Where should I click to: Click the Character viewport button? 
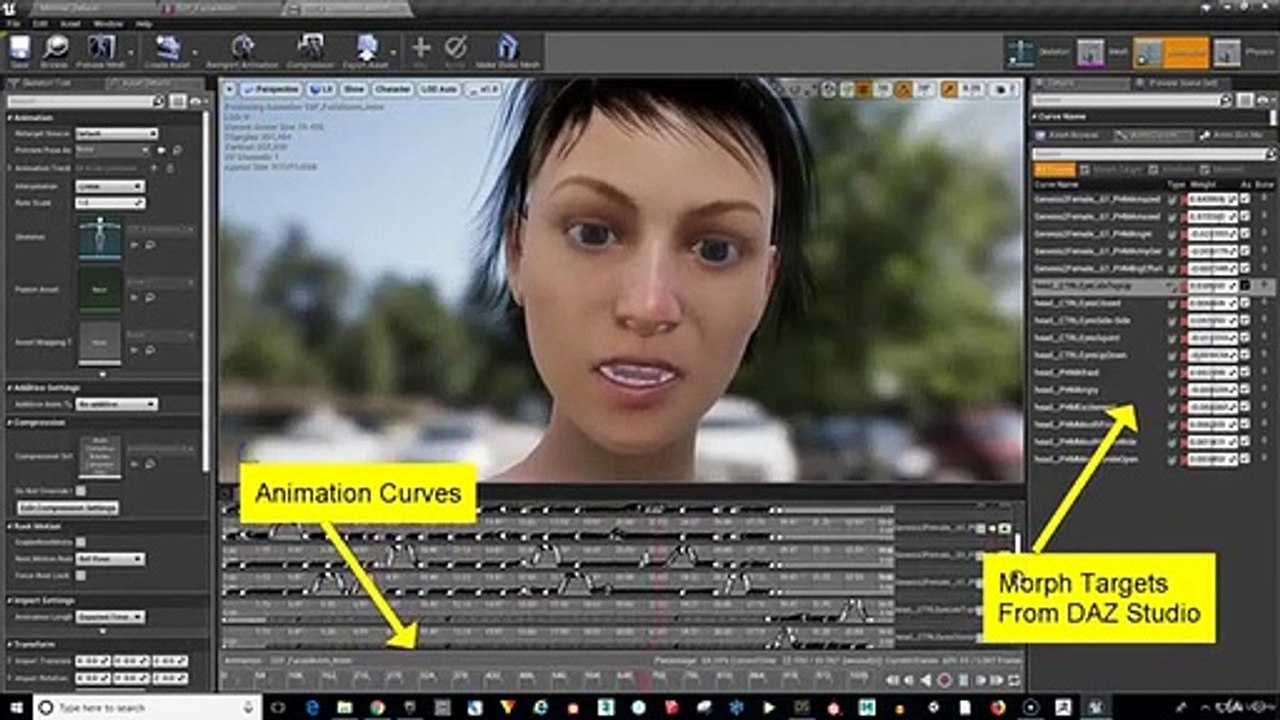(x=392, y=89)
